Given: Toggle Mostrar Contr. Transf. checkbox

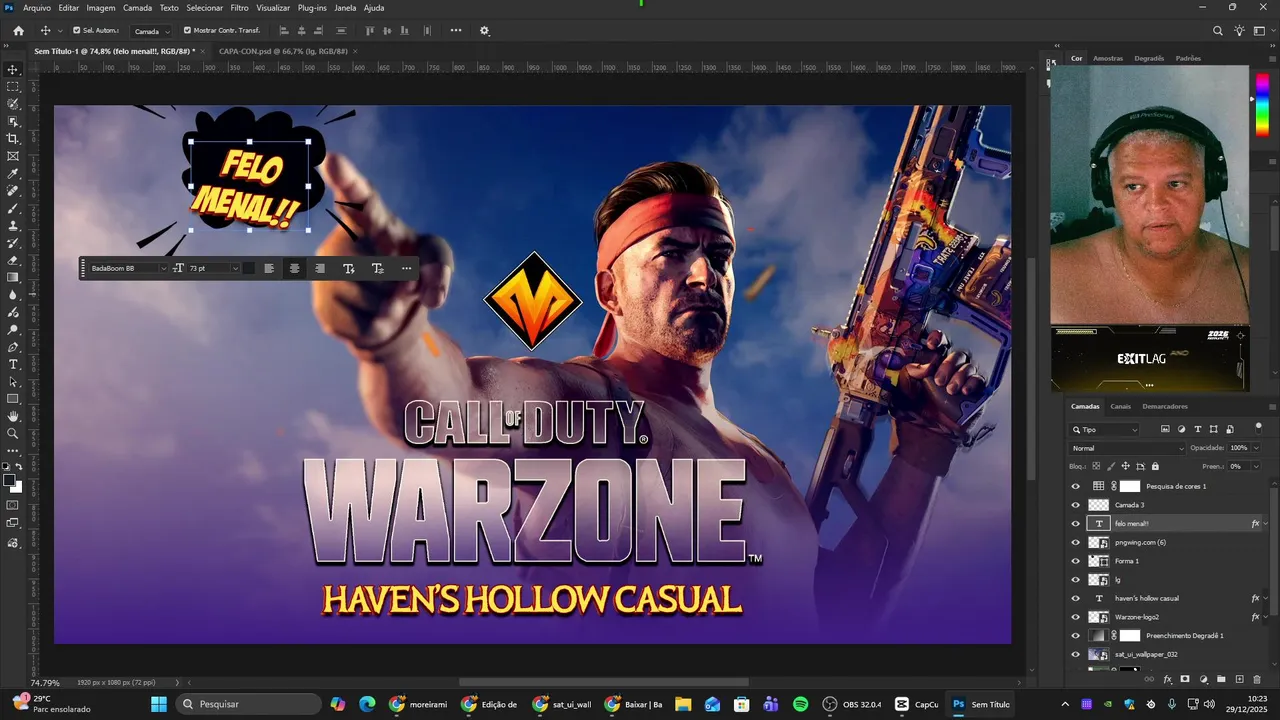Looking at the screenshot, I should click(x=187, y=31).
